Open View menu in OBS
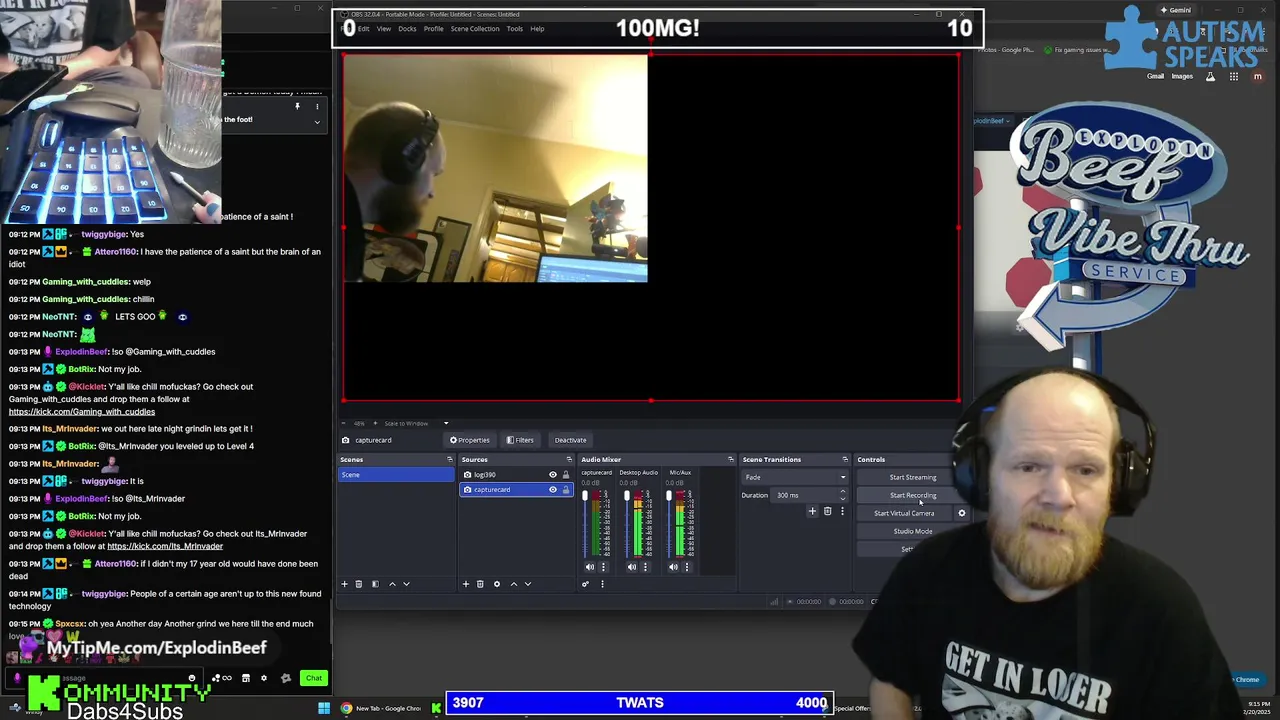The image size is (1280, 720). 384,29
